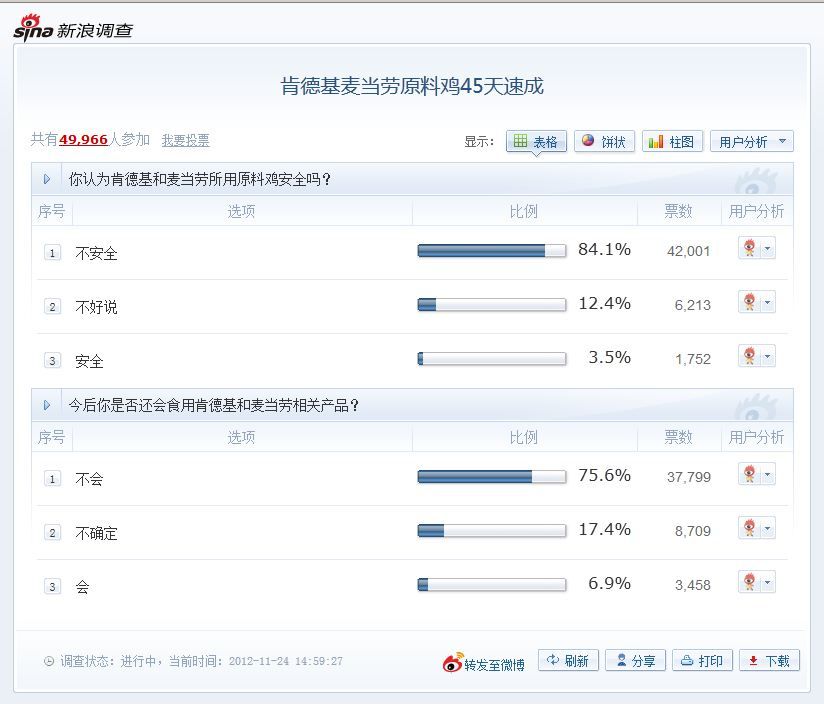The image size is (824, 704).
Task: Click the 打印 print button
Action: click(x=702, y=660)
